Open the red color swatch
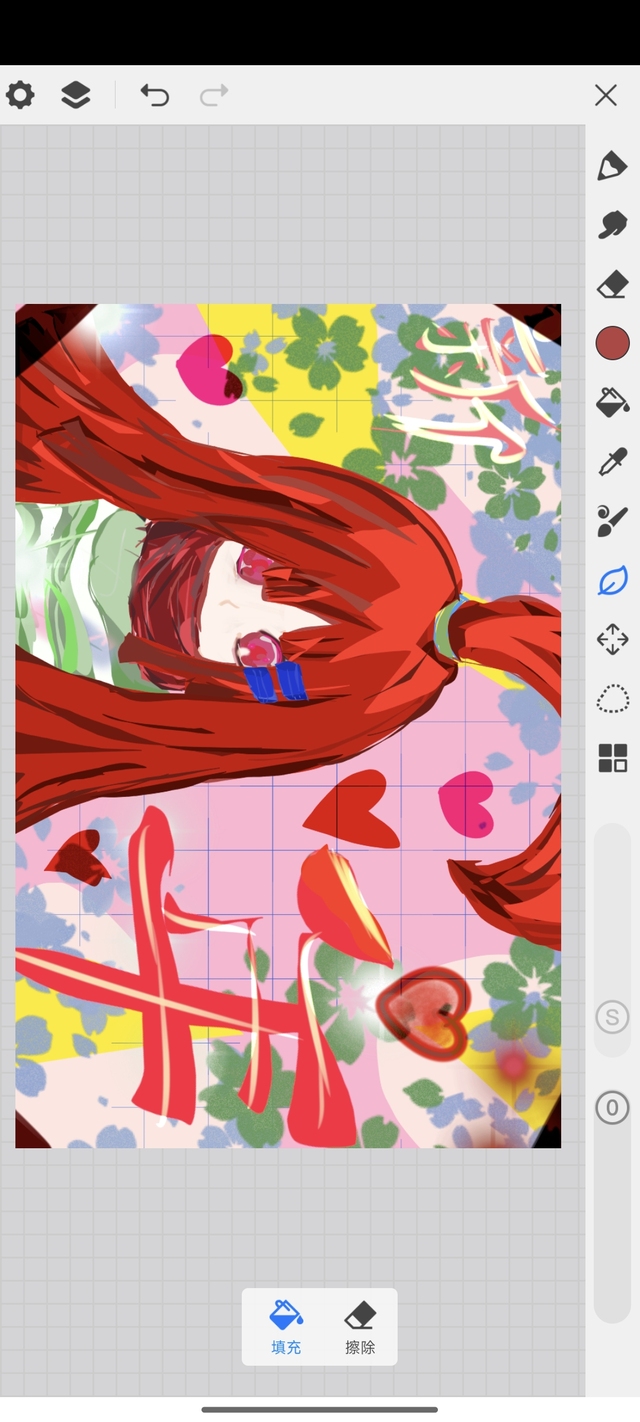Viewport: 640px width, 1422px height. click(x=612, y=343)
